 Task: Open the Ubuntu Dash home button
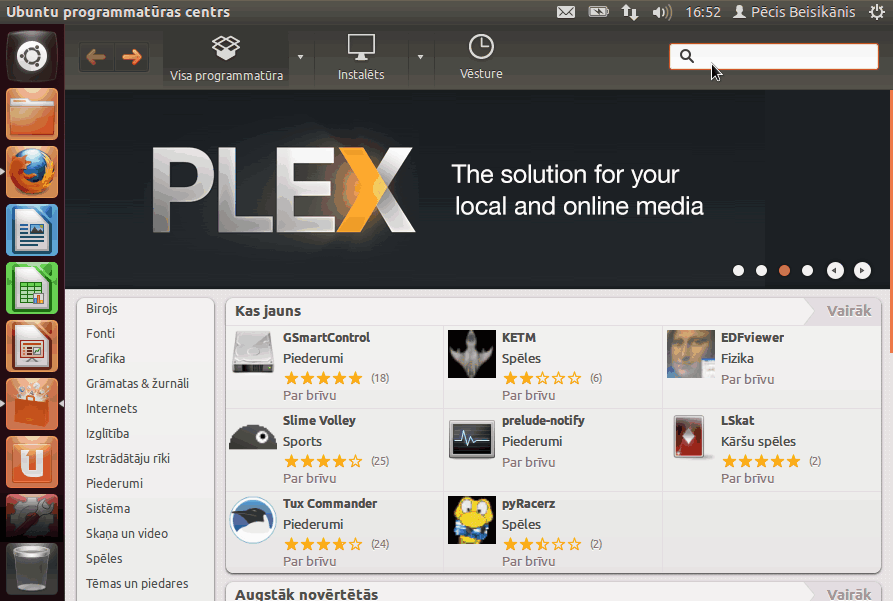pos(32,56)
